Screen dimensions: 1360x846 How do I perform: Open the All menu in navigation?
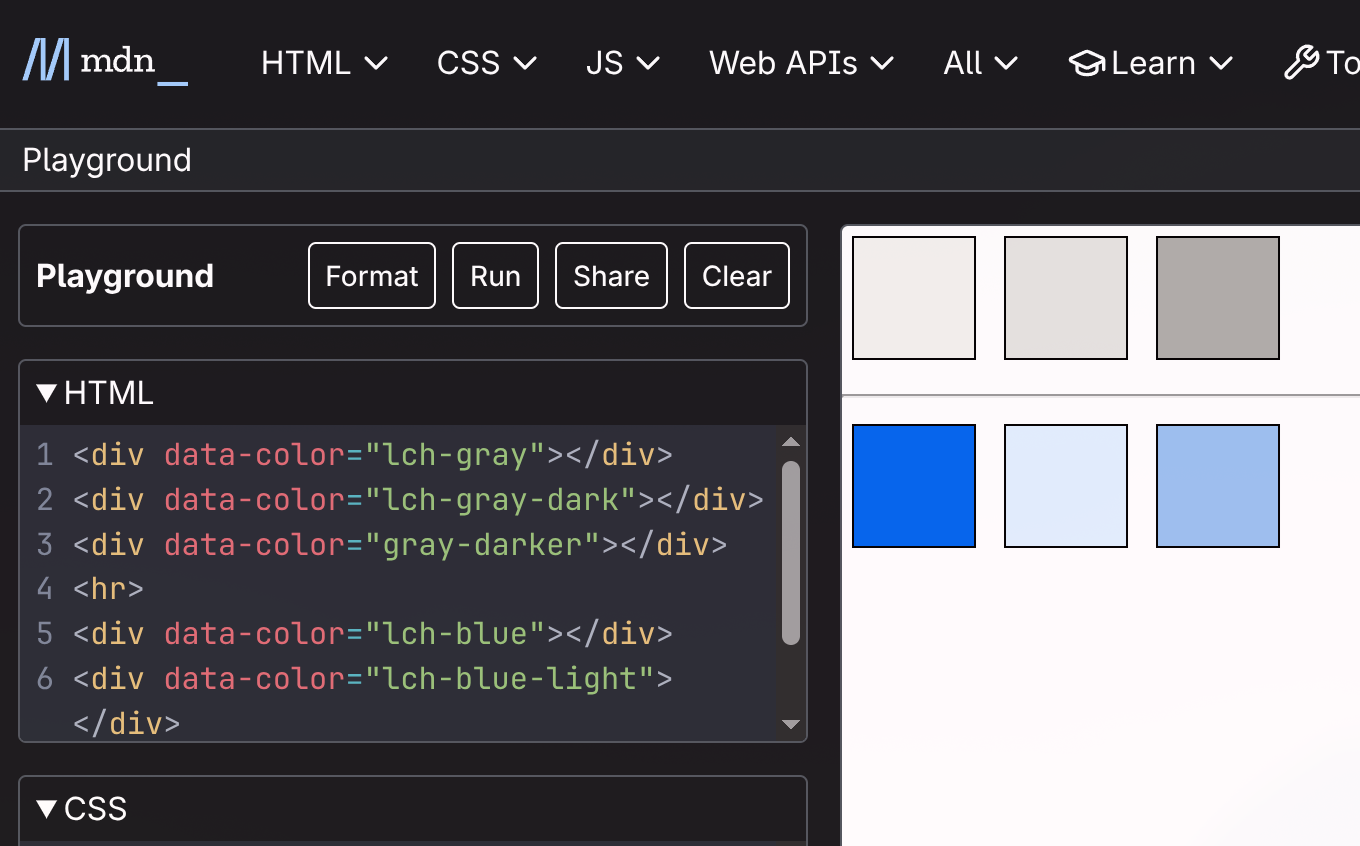(x=980, y=64)
